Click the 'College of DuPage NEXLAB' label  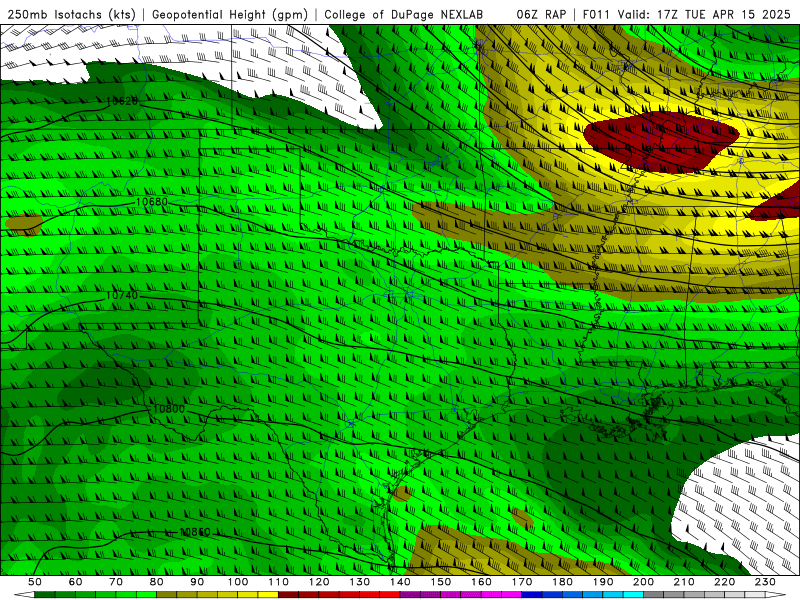pos(404,14)
